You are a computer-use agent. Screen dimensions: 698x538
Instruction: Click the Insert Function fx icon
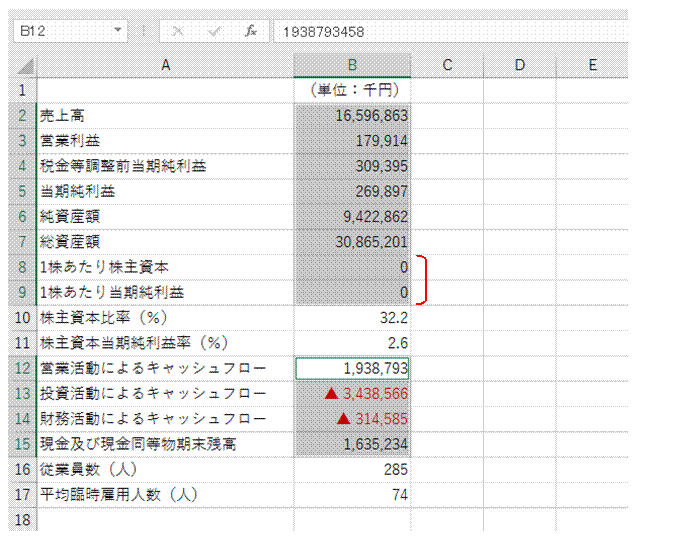(251, 31)
